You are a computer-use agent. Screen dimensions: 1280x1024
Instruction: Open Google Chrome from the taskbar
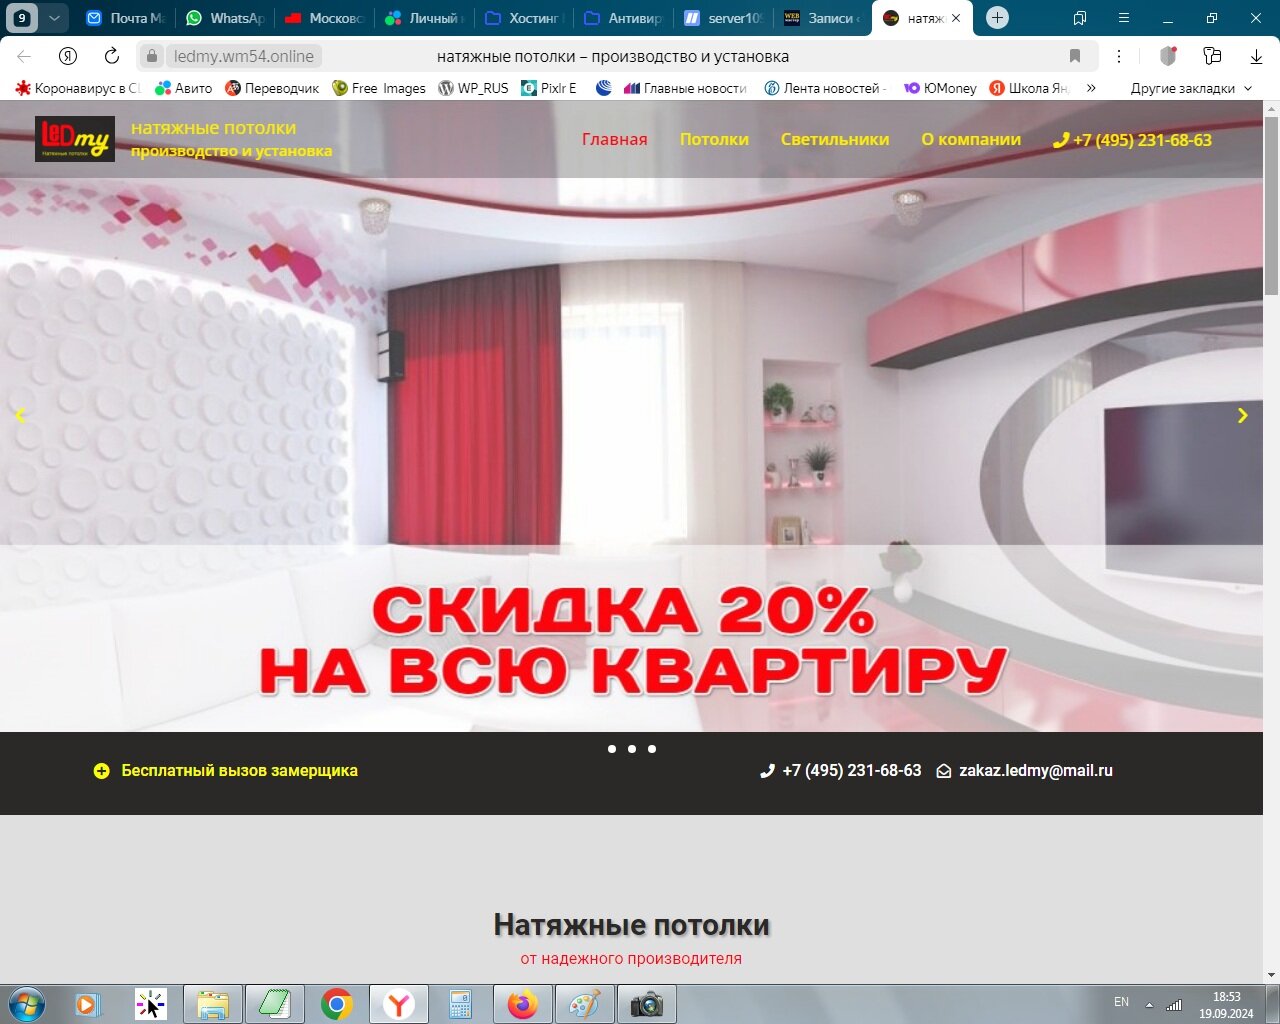(x=337, y=1004)
